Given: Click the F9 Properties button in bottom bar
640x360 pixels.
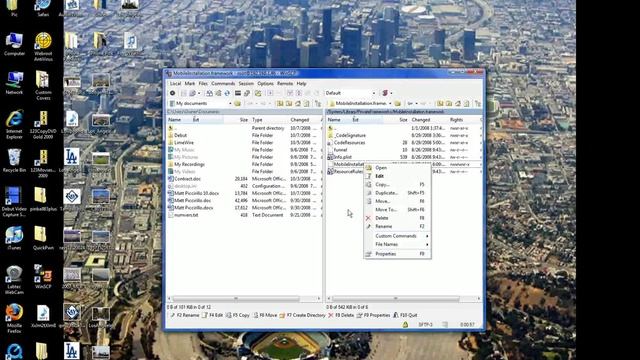Looking at the screenshot, I should tap(373, 316).
